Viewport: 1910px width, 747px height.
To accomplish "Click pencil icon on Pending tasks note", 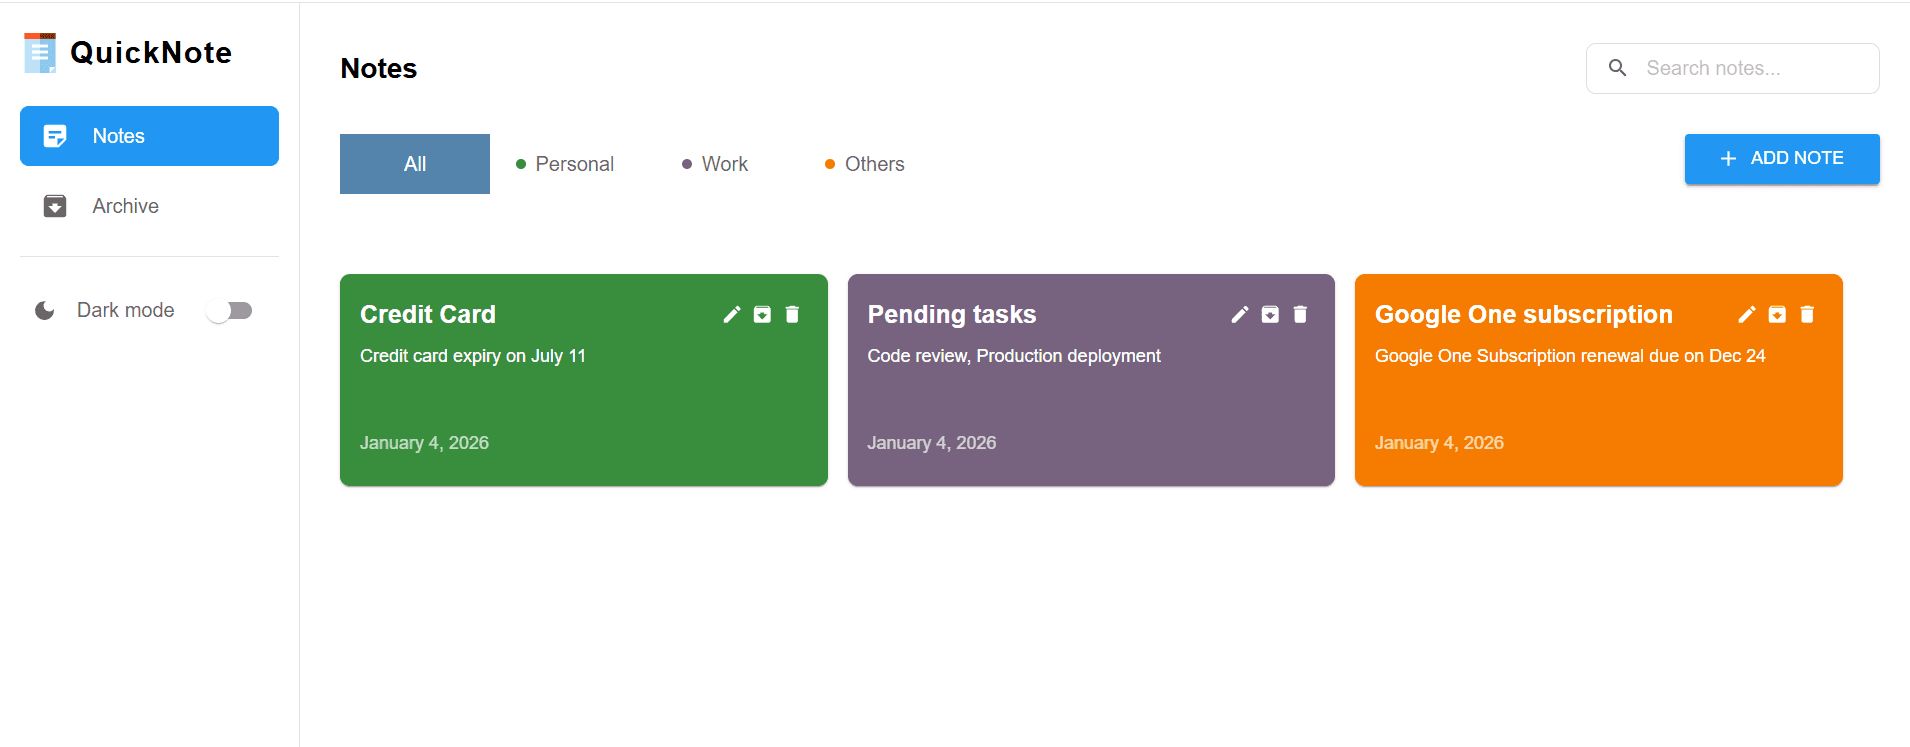I will (x=1240, y=315).
